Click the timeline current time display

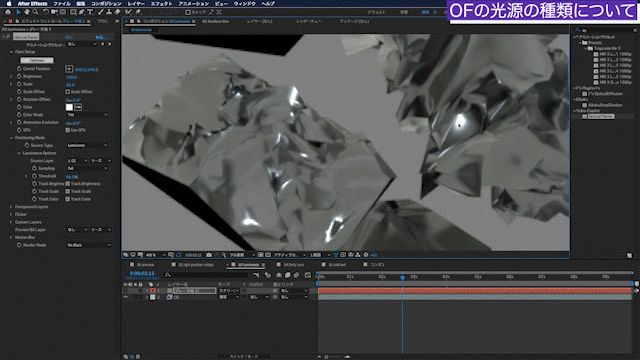pos(142,273)
